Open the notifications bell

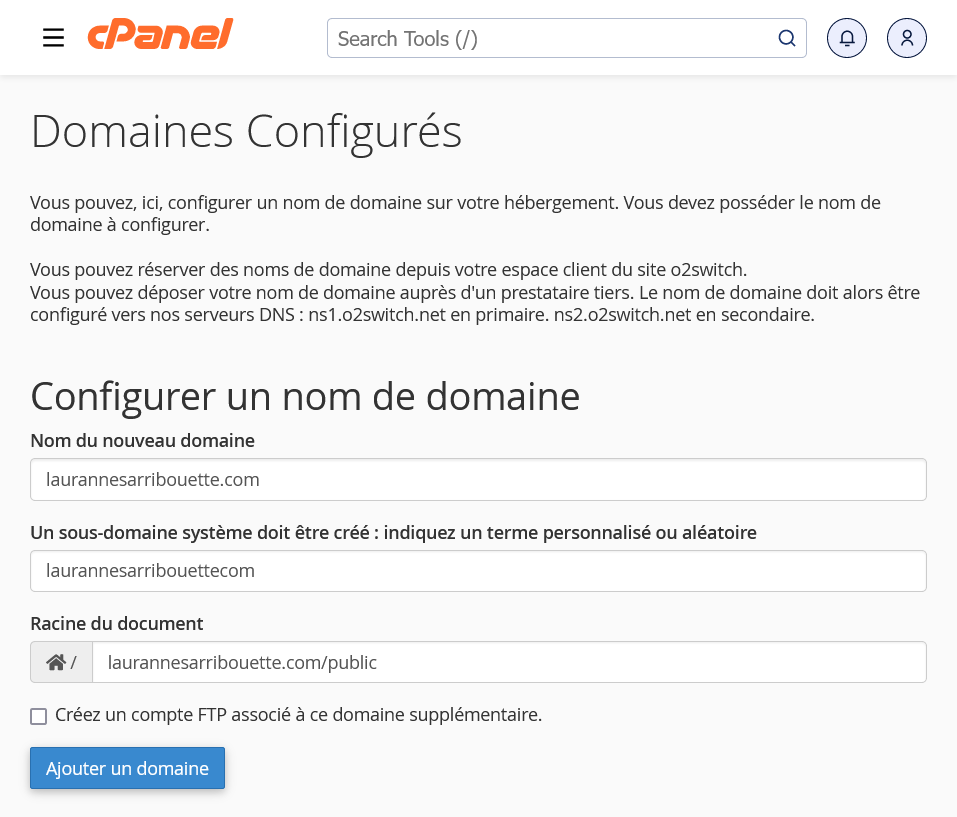point(847,38)
